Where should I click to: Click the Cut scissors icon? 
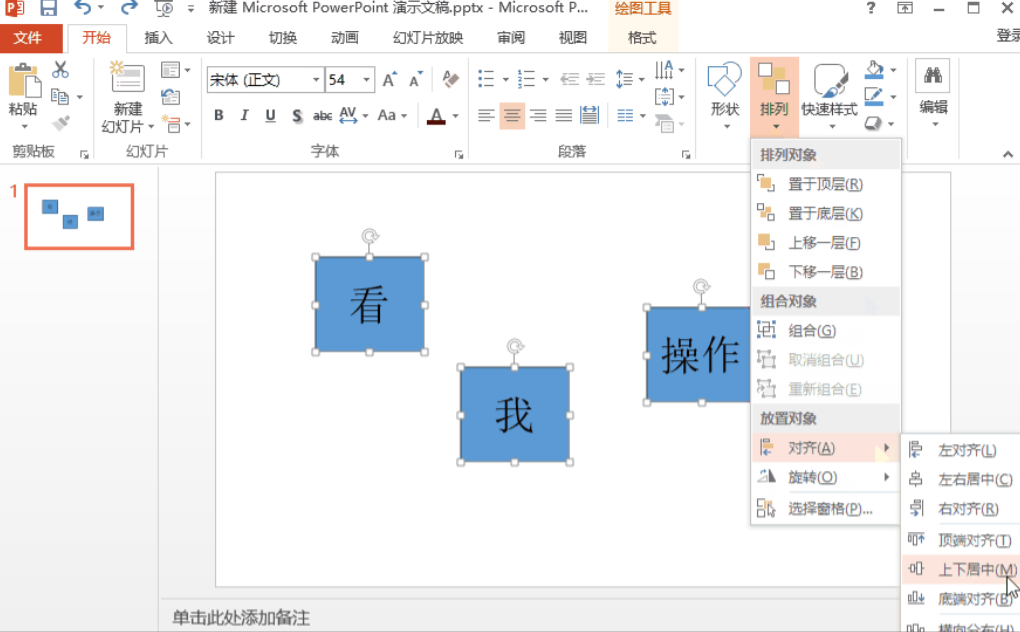coord(60,69)
